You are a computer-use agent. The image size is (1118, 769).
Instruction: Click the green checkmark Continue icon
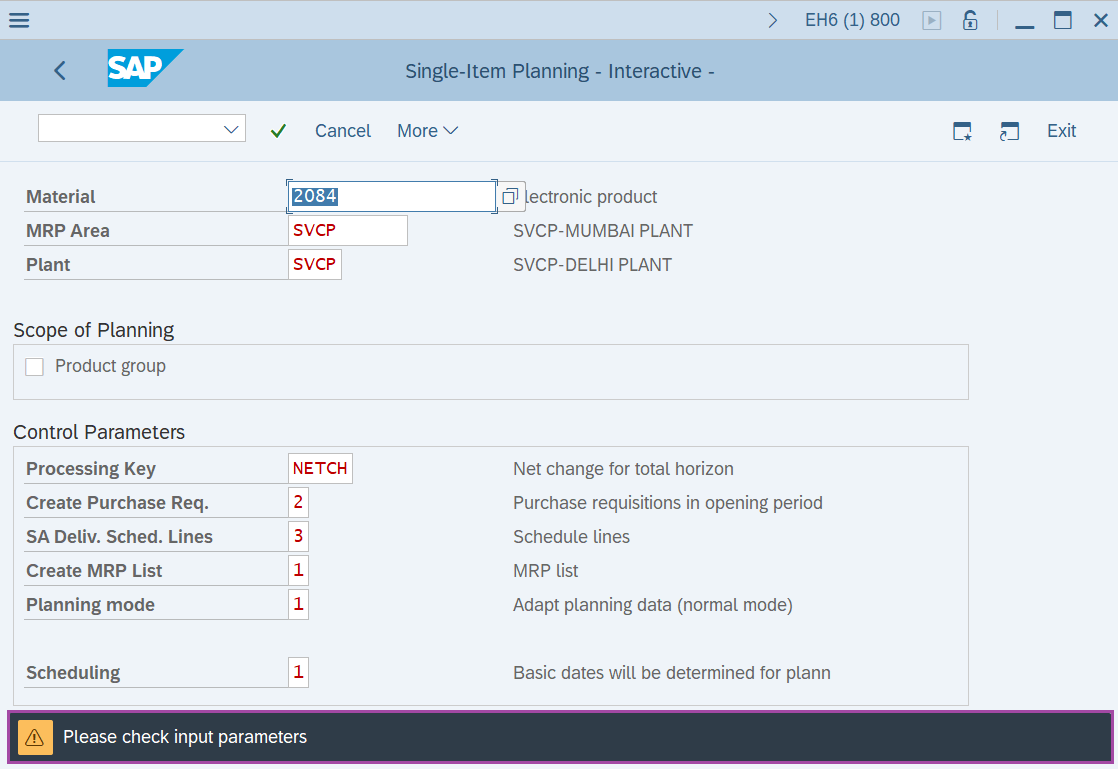[278, 131]
